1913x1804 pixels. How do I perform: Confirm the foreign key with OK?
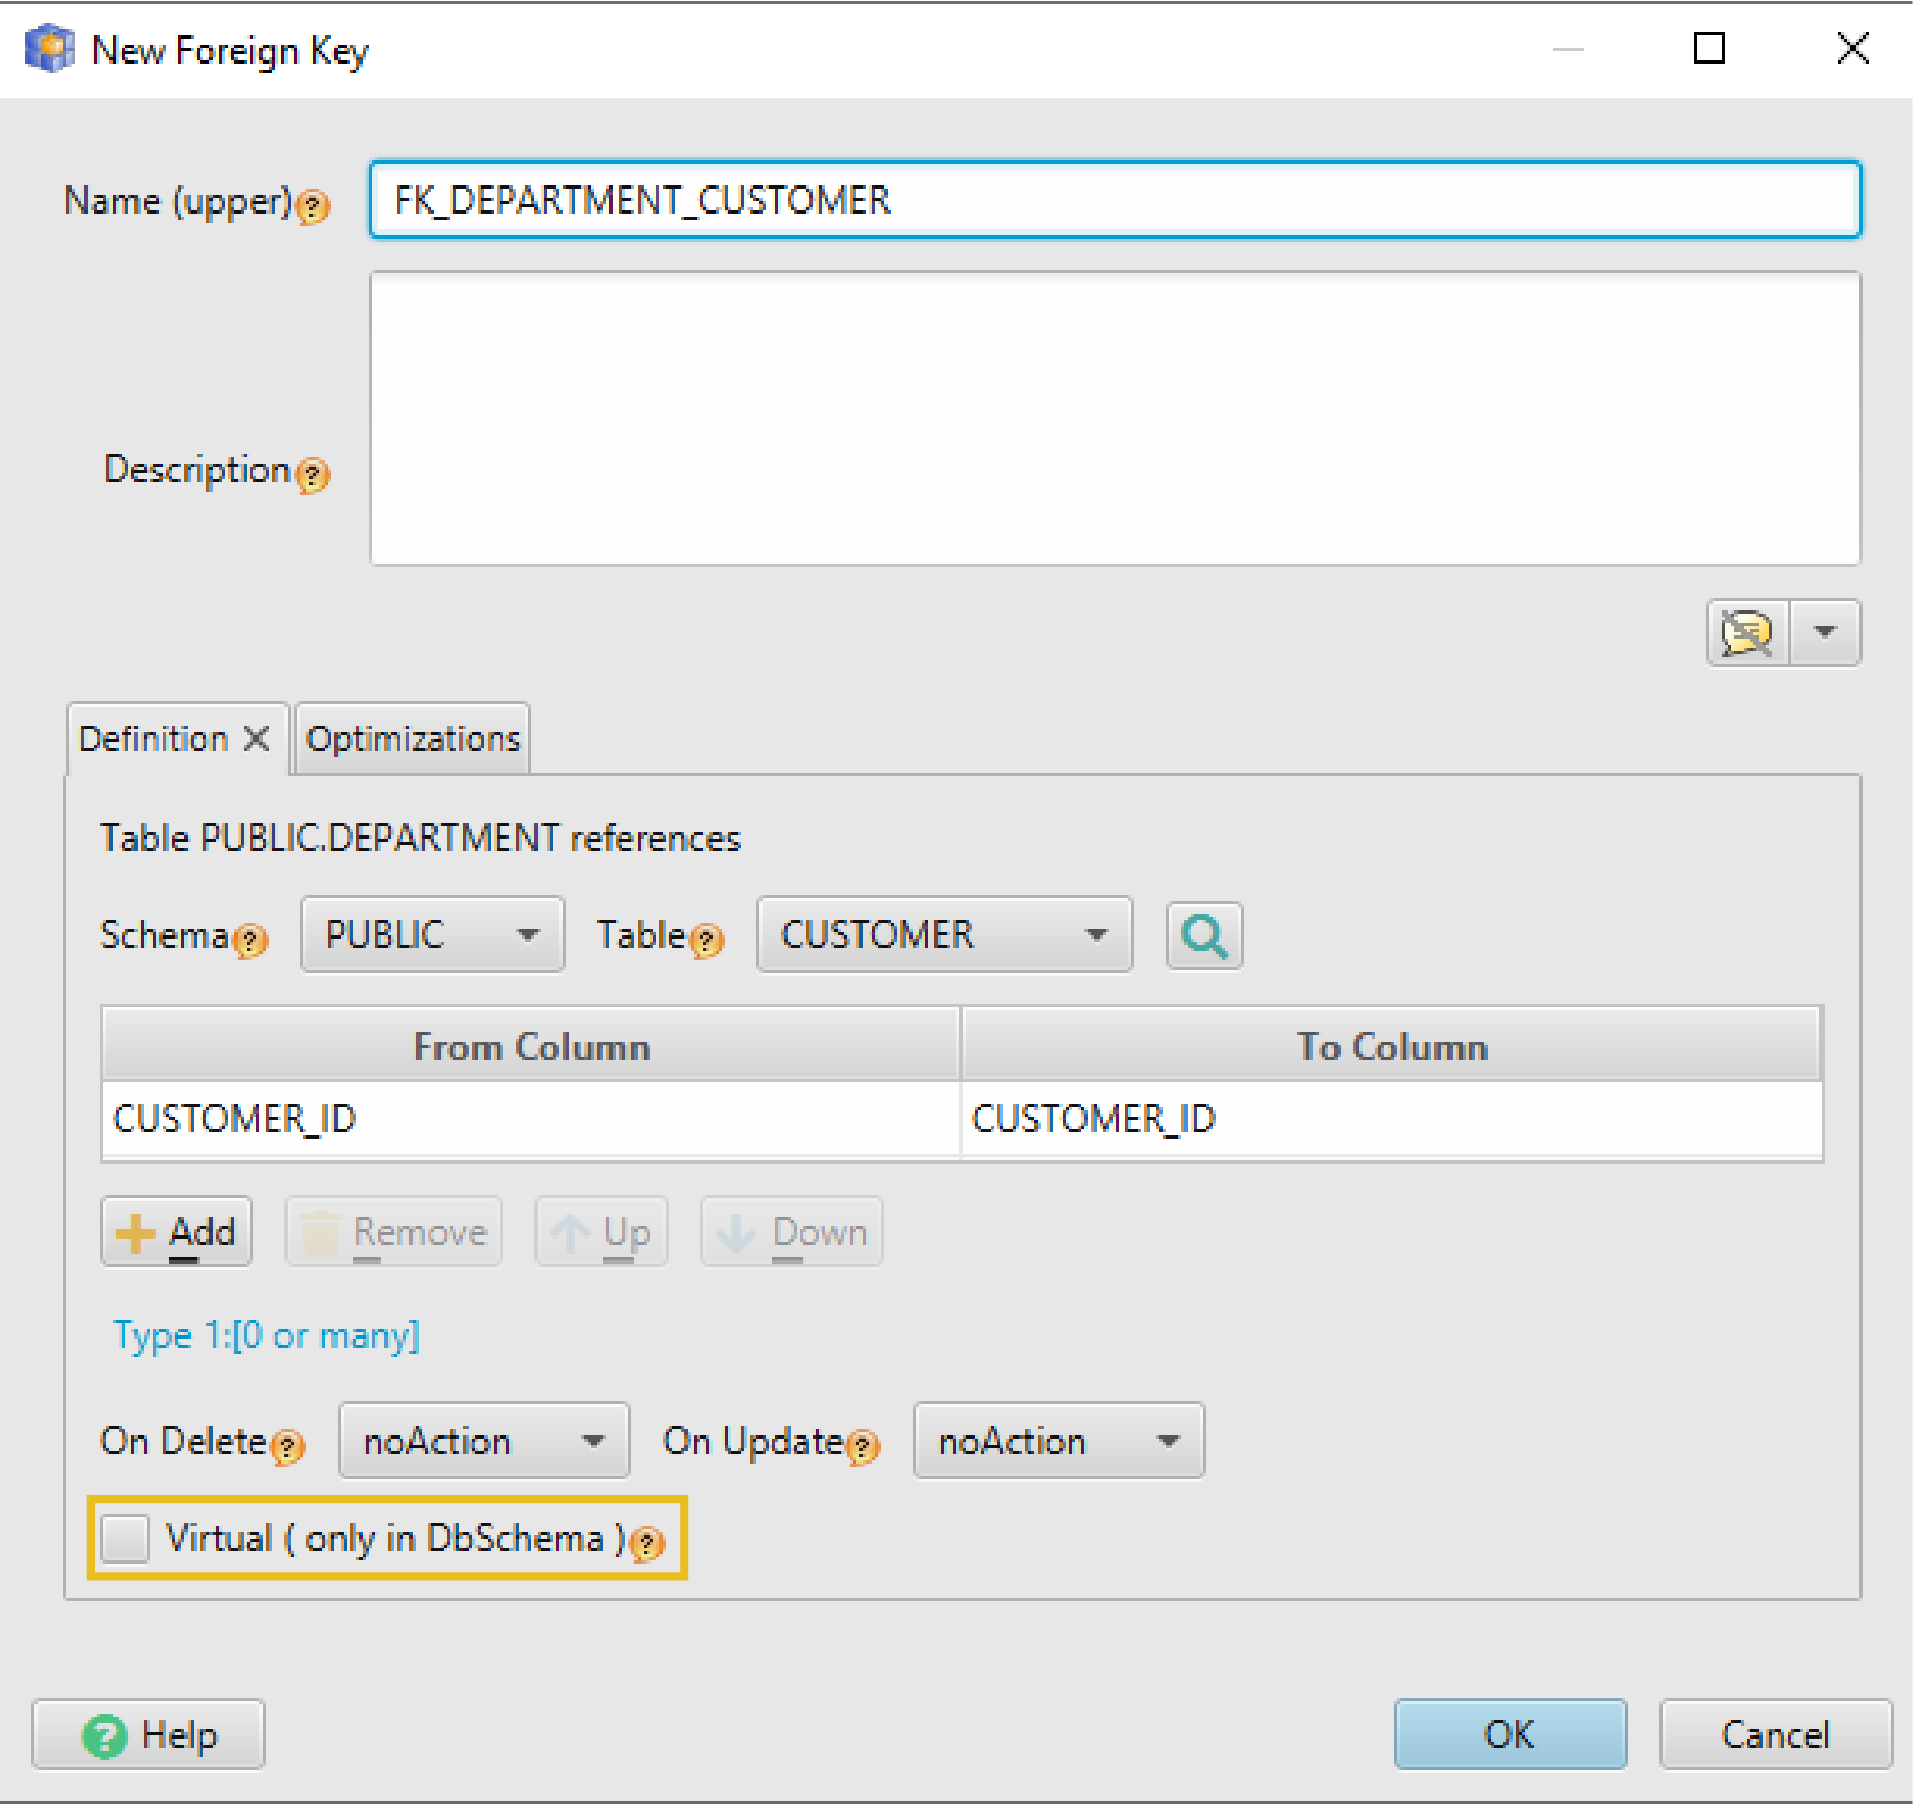(x=1509, y=1734)
